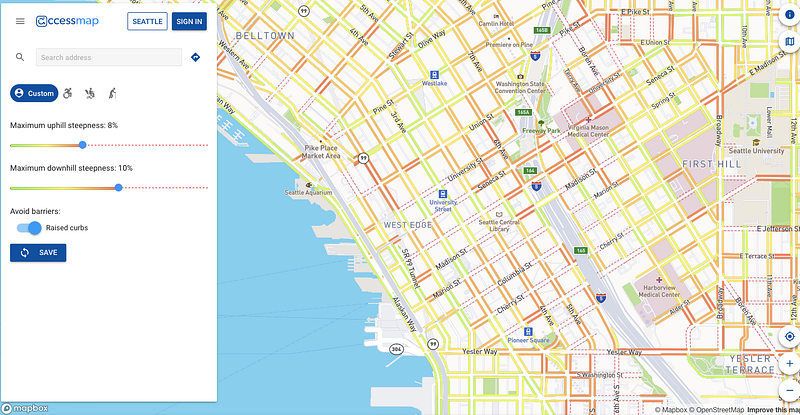
Task: Select the Custom profile
Action: click(x=34, y=93)
